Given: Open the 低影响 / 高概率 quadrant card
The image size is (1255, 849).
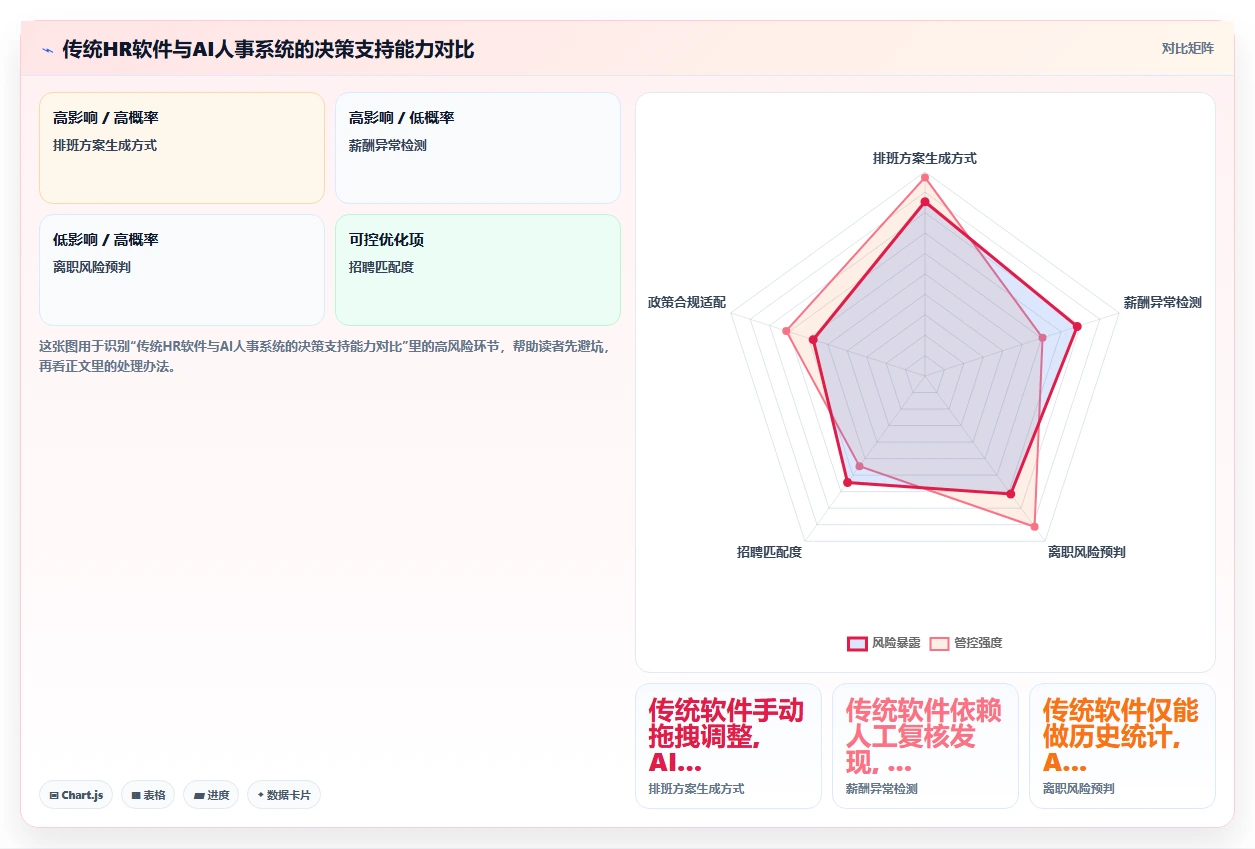Looking at the screenshot, I should point(182,270).
